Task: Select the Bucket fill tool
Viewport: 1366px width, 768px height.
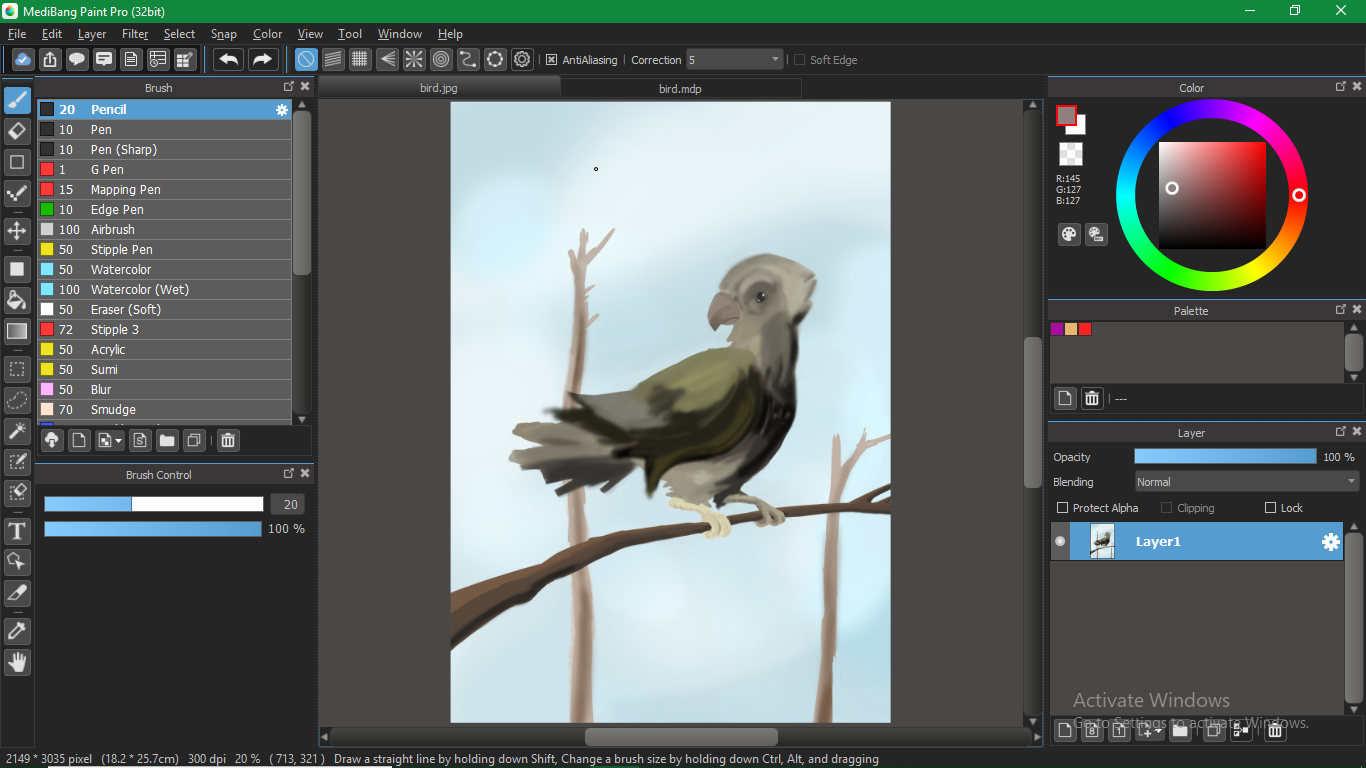Action: click(17, 300)
